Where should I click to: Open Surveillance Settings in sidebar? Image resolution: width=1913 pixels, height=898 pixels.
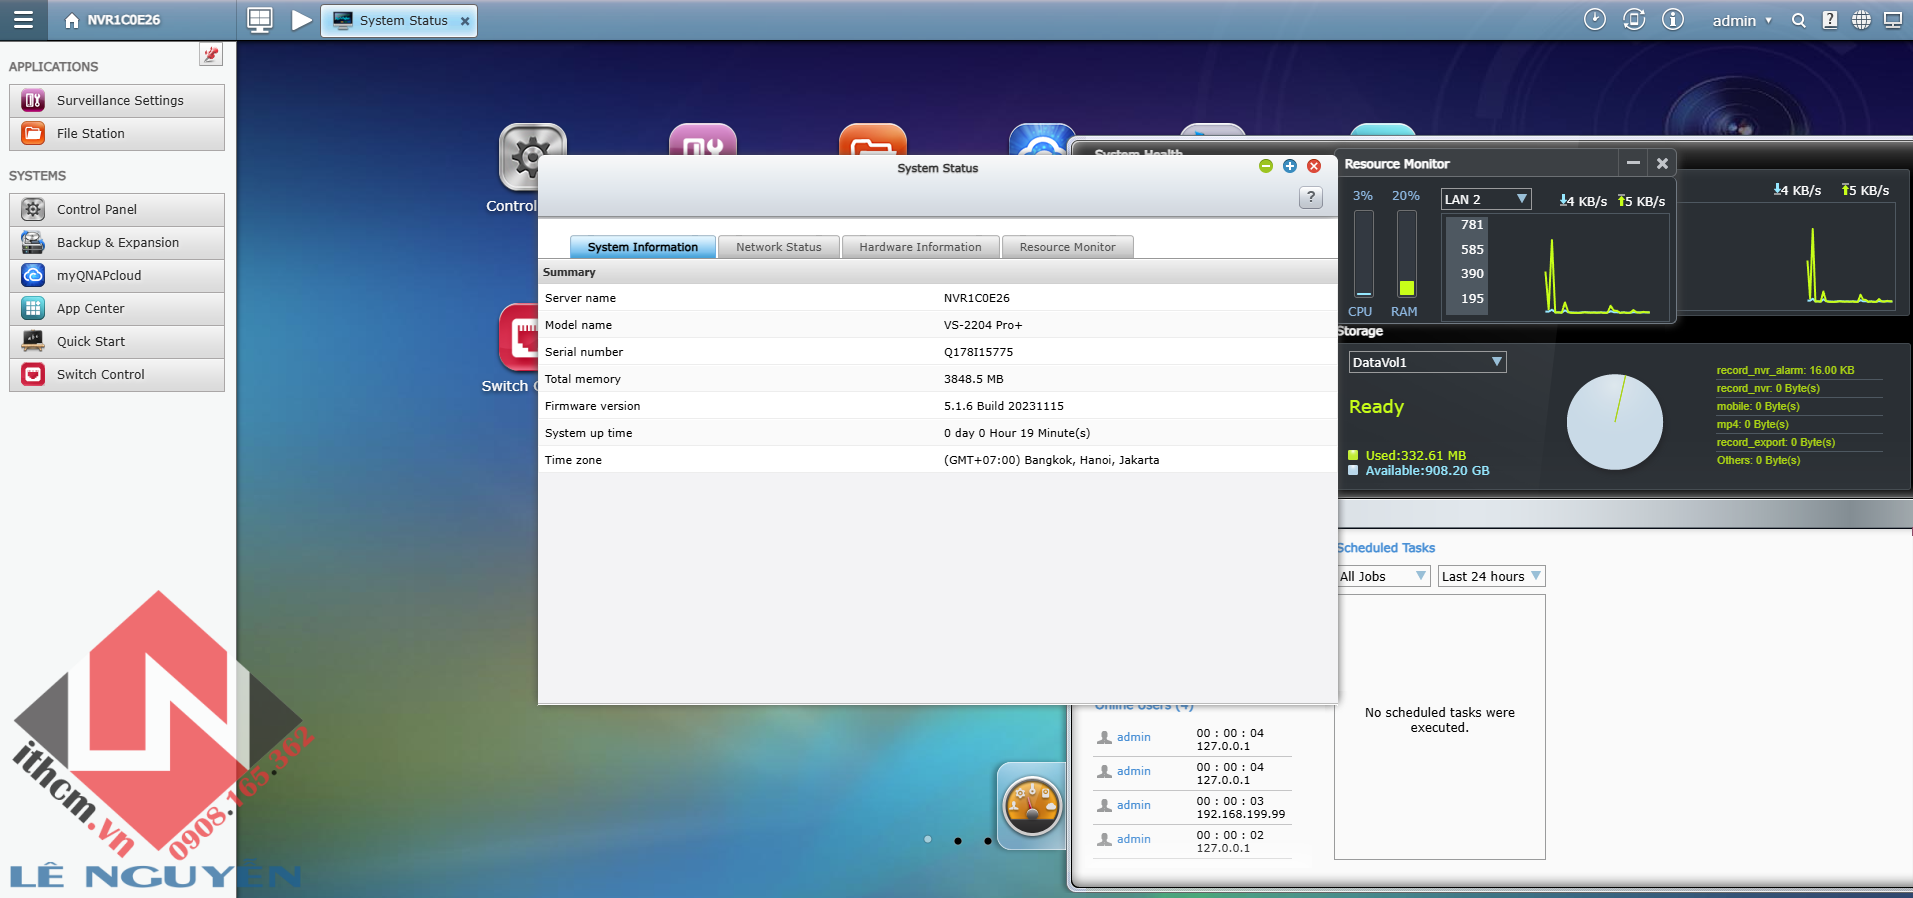pos(117,101)
